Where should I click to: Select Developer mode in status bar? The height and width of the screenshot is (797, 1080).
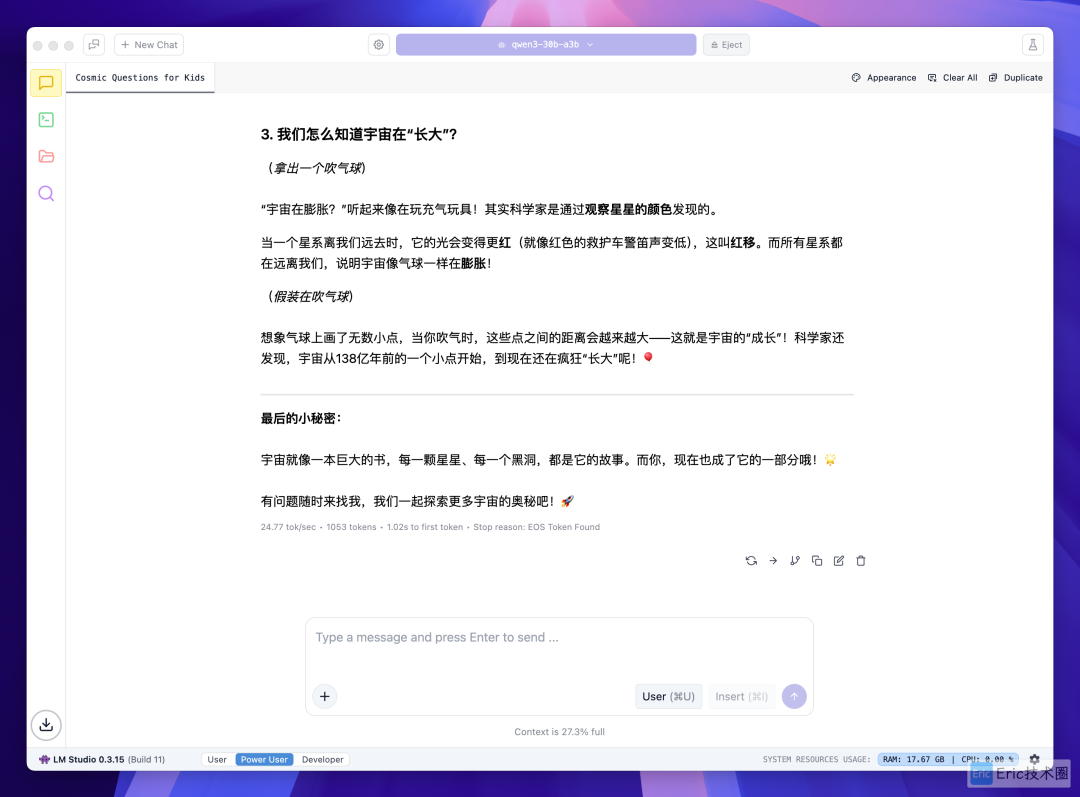(x=322, y=759)
